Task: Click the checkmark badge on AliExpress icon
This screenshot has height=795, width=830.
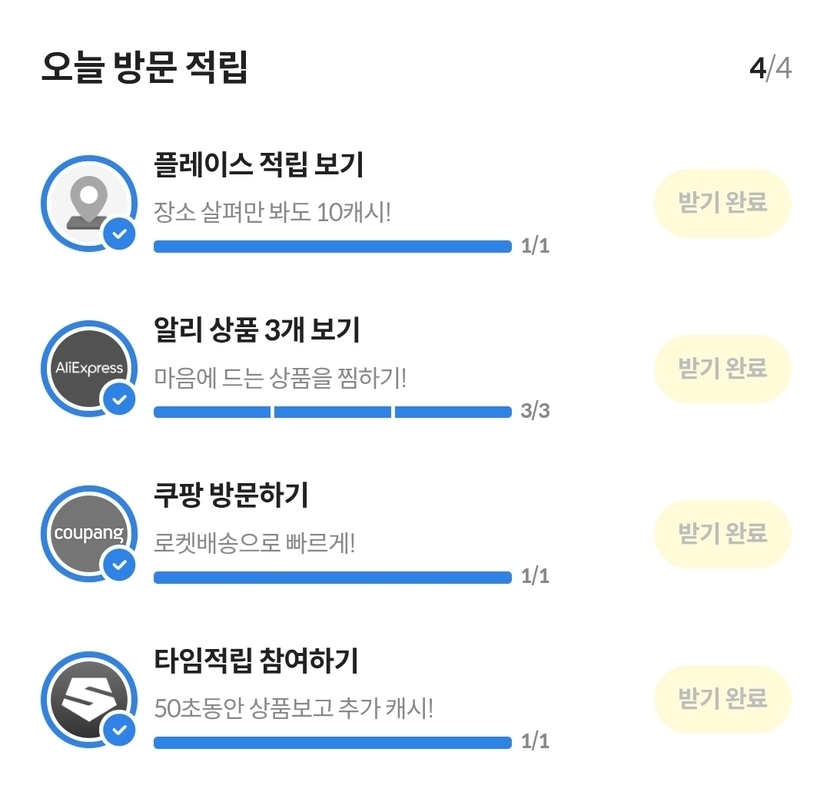Action: (120, 400)
